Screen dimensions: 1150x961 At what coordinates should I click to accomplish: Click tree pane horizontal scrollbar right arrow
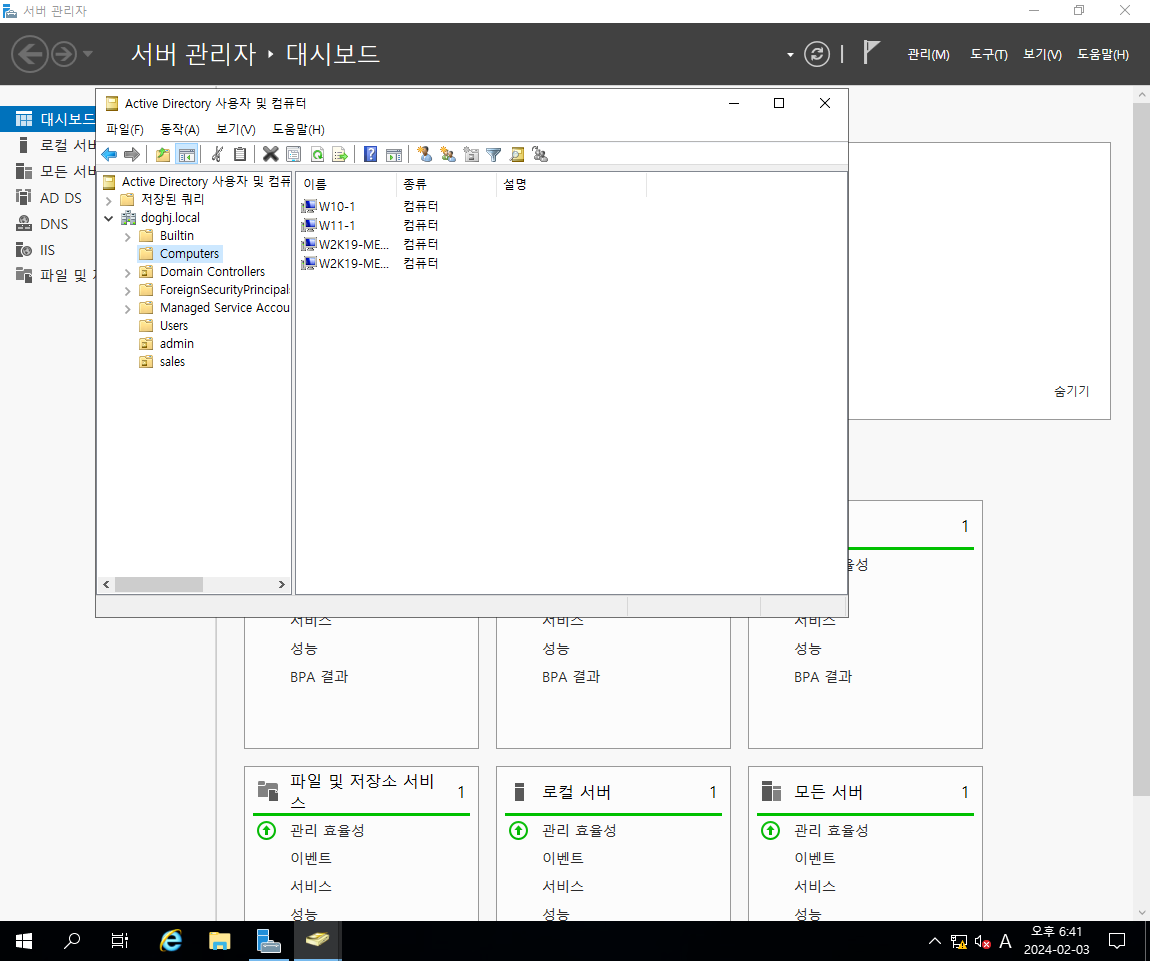pyautogui.click(x=282, y=585)
